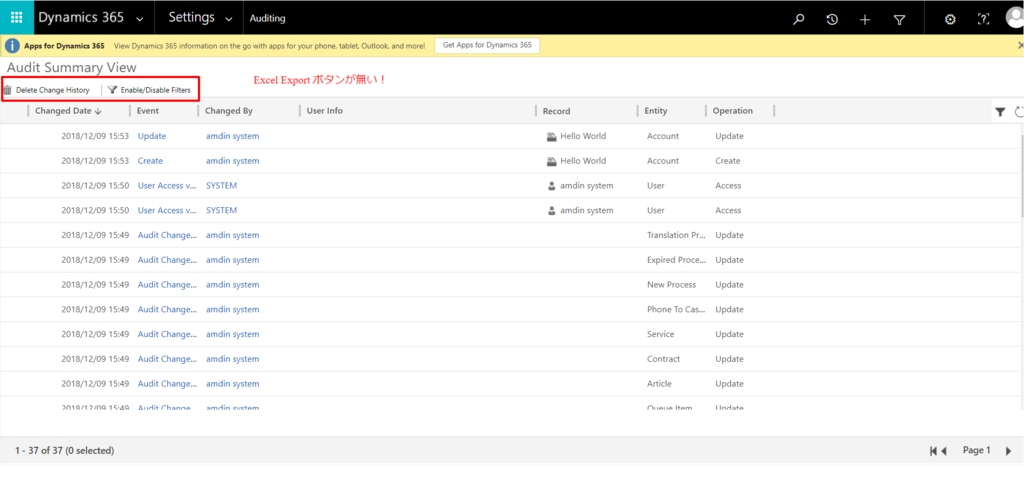
Task: Click account icon beside first Hello World
Action: [x=551, y=137]
